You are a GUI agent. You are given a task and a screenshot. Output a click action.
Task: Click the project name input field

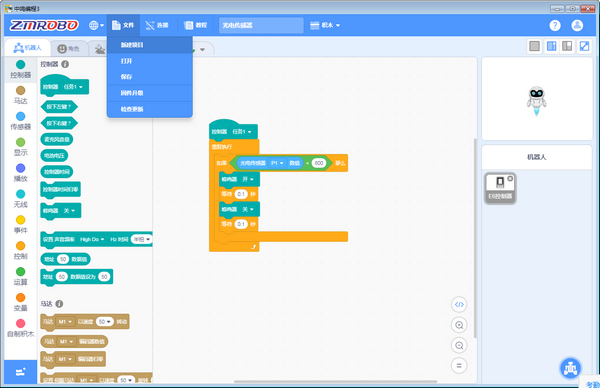(261, 25)
